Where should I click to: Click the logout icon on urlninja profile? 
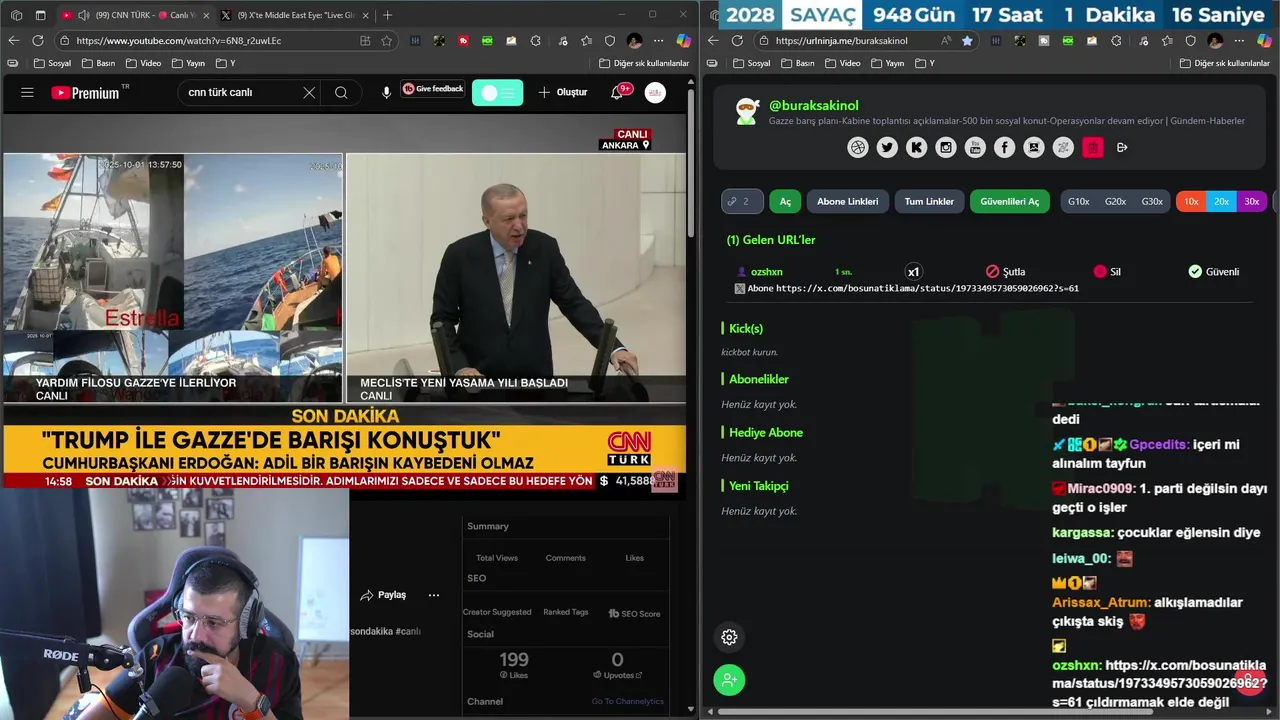pyautogui.click(x=1122, y=147)
